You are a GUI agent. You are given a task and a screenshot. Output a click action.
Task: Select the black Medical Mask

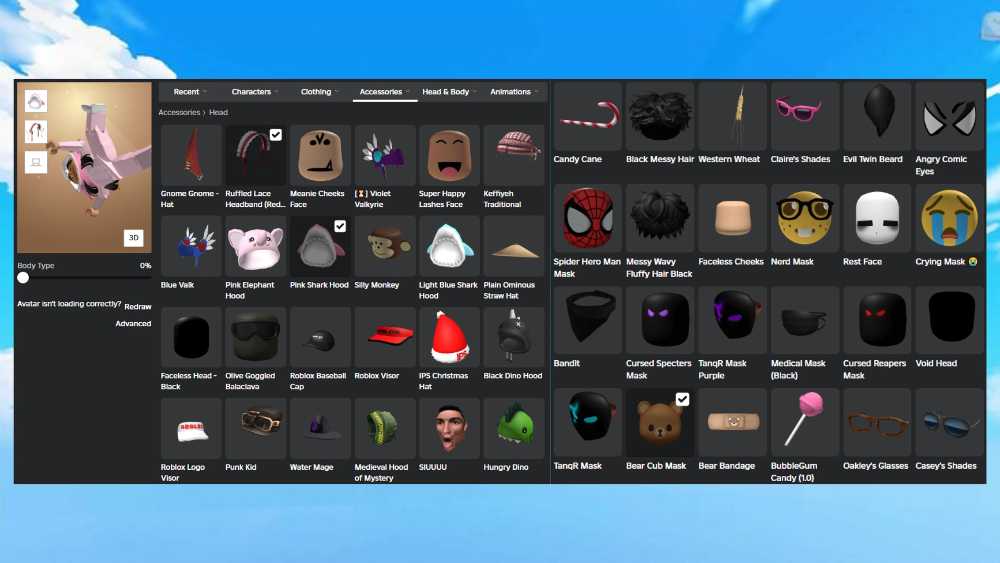click(804, 320)
